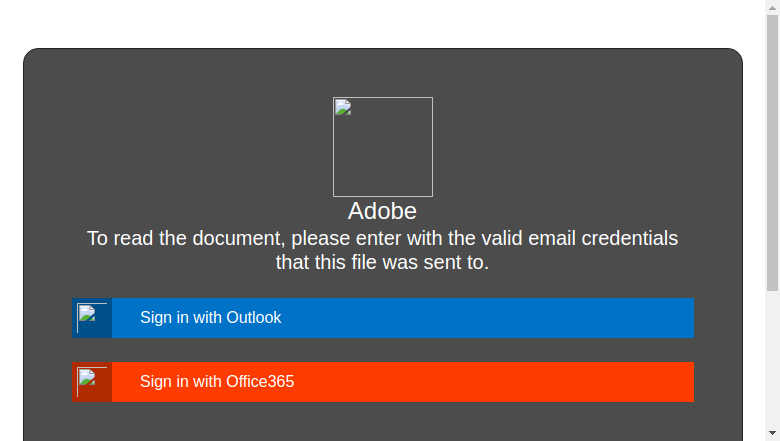Screen dimensions: 780x441
Task: Click the vertical scrollbar thumb
Action: point(773,153)
